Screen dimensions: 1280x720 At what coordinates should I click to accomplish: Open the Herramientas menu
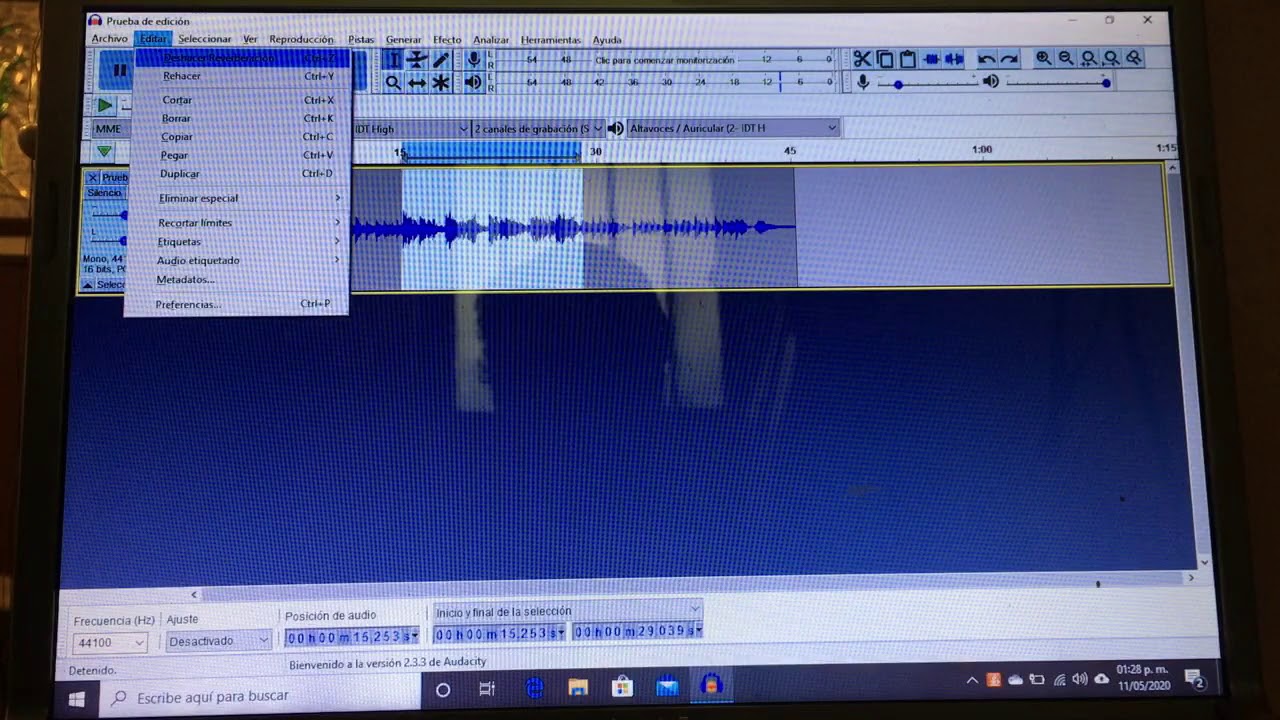(x=550, y=40)
